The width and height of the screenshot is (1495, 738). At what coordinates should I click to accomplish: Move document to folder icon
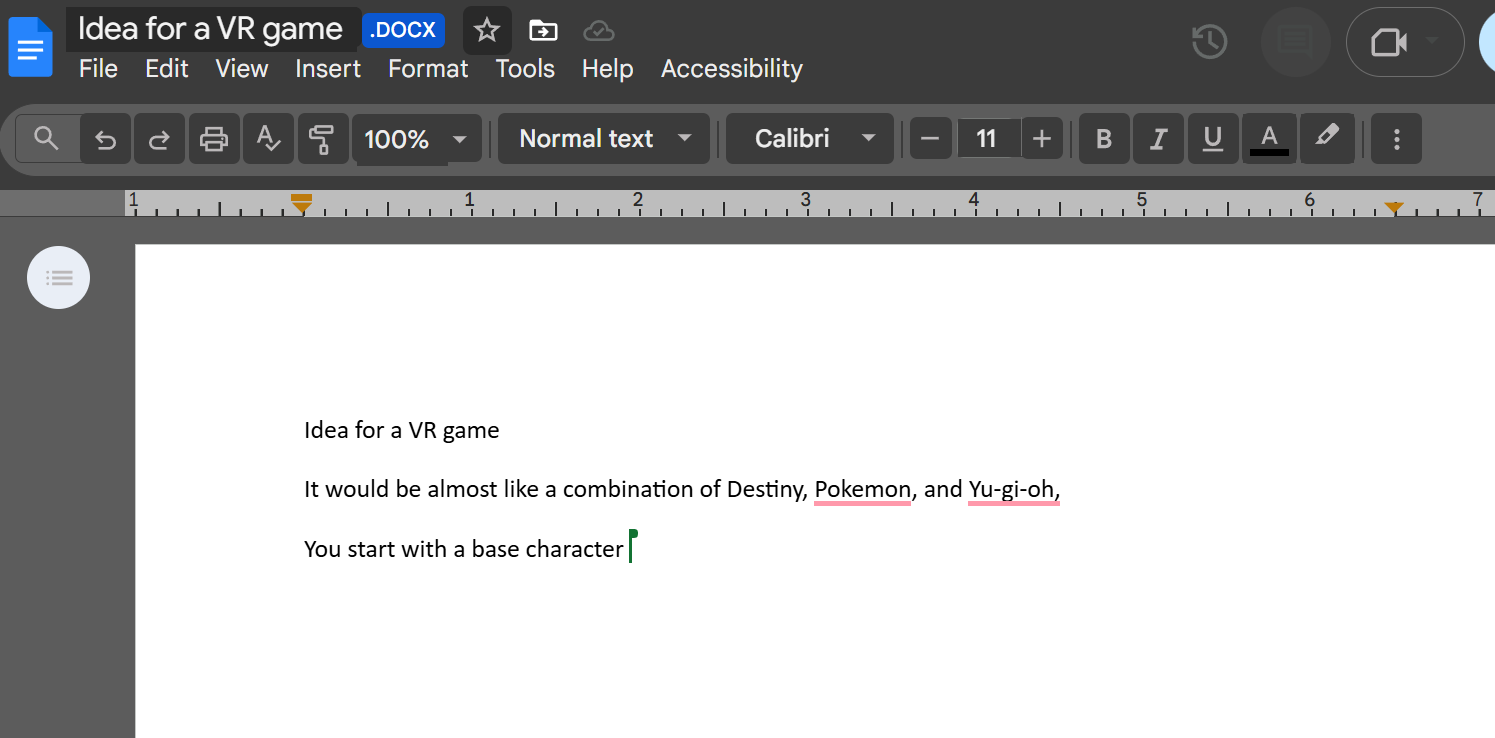(543, 31)
